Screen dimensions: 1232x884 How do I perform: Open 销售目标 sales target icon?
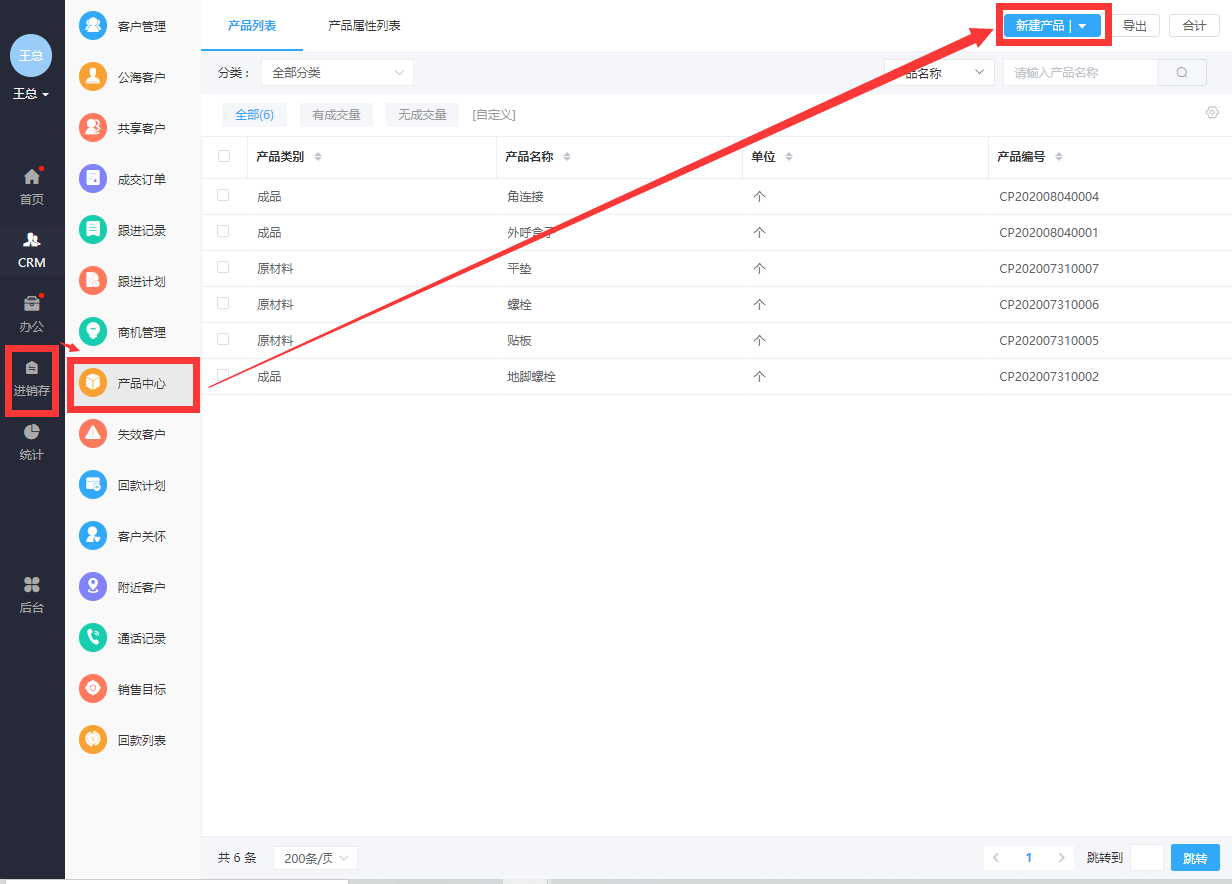click(93, 689)
